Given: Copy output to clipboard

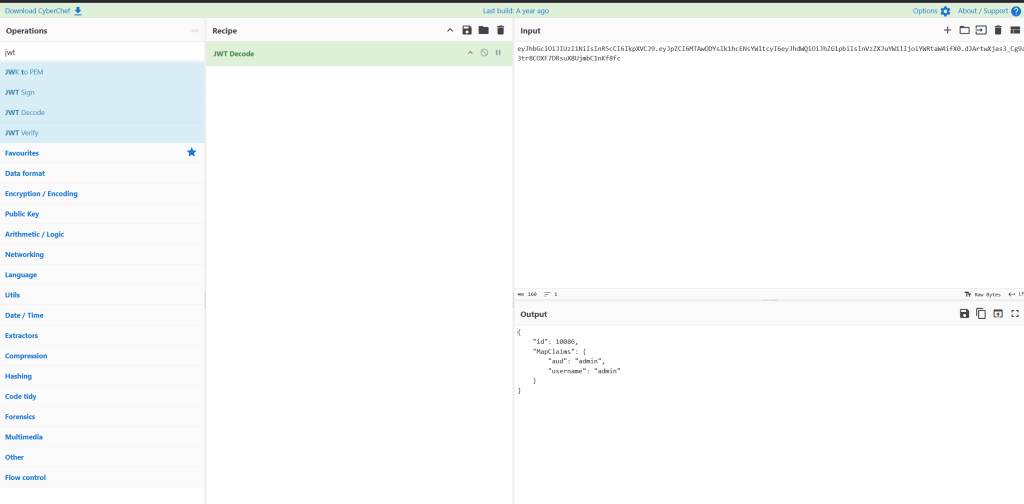Looking at the screenshot, I should 981,314.
